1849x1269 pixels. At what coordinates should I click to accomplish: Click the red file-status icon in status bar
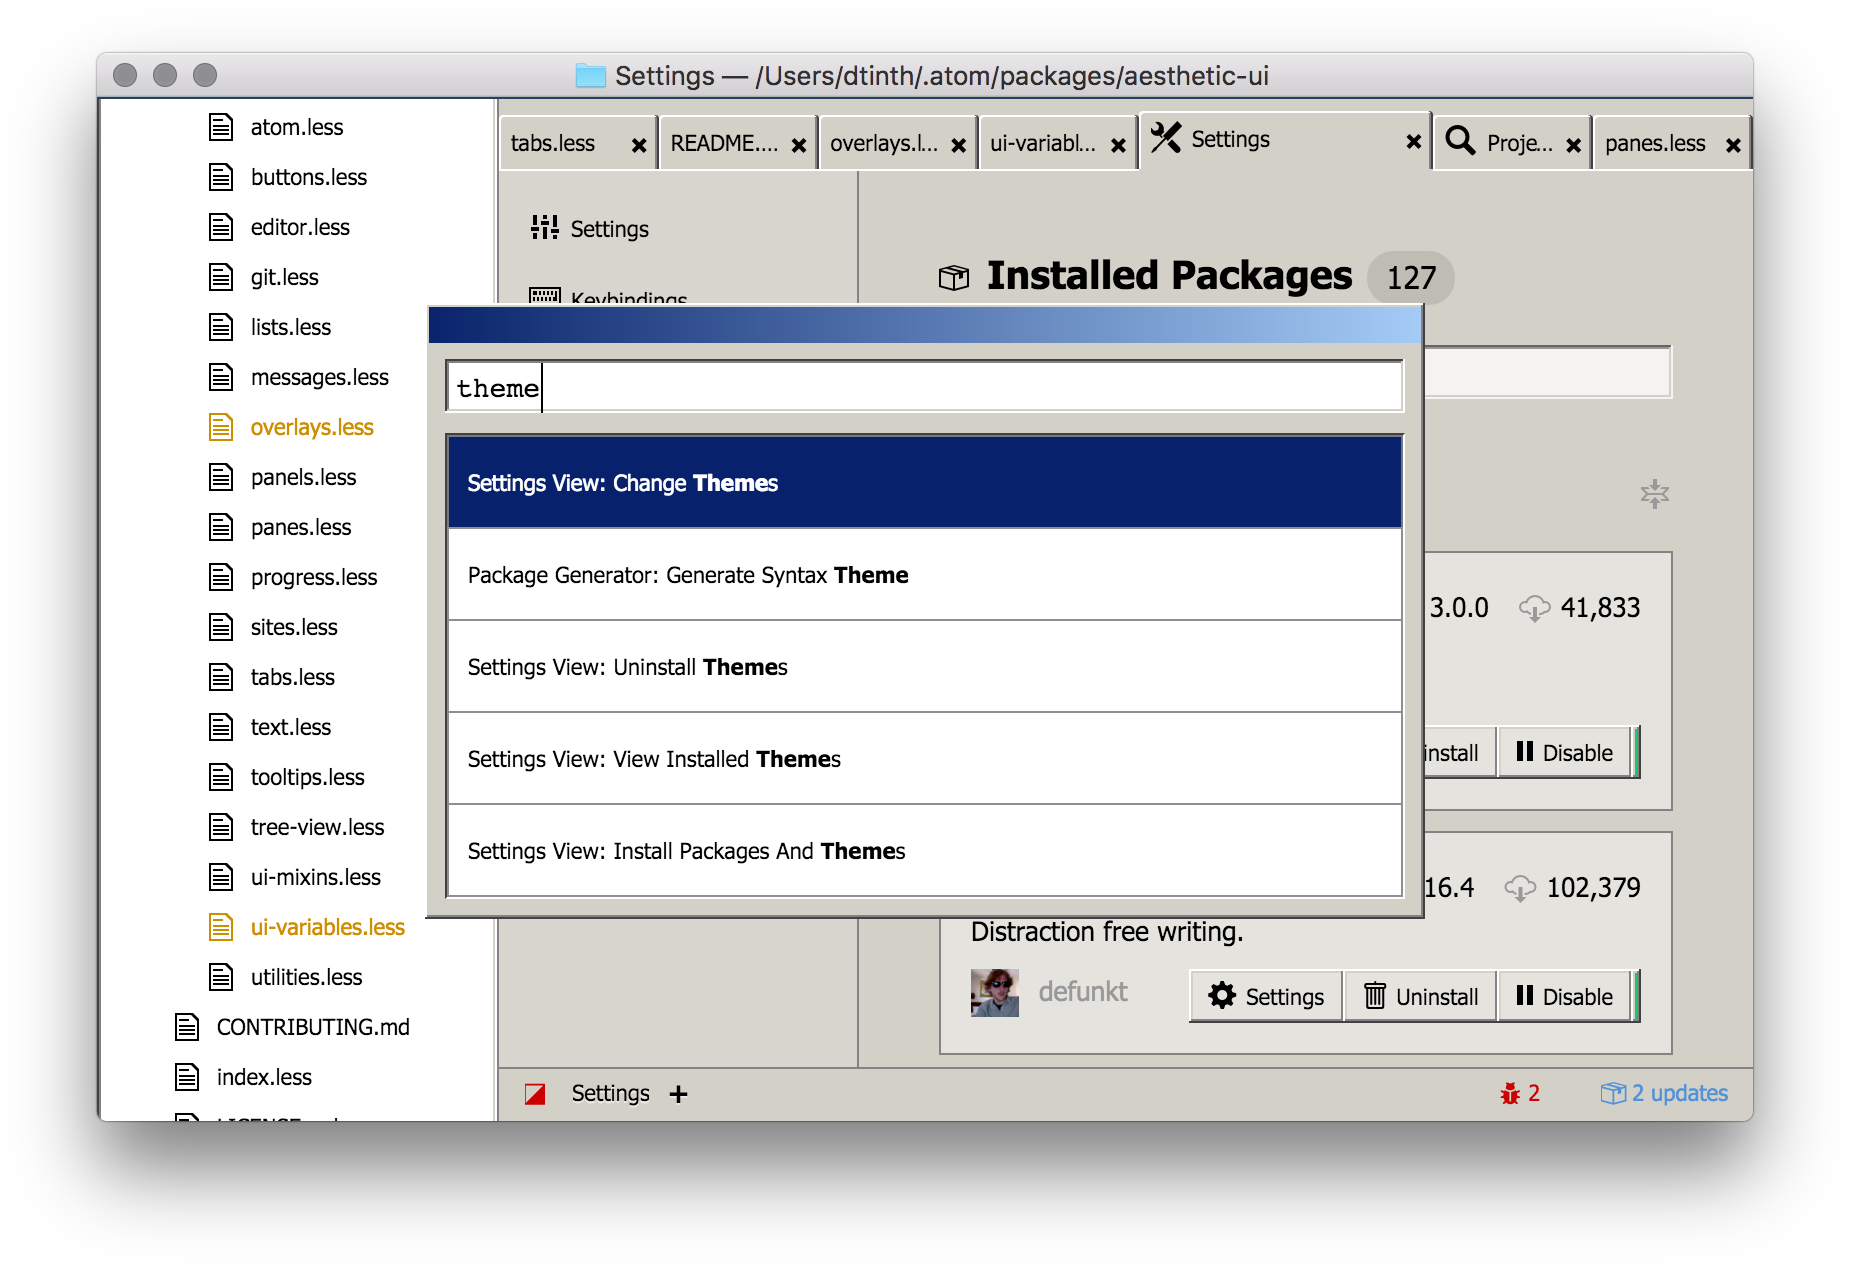coord(535,1094)
